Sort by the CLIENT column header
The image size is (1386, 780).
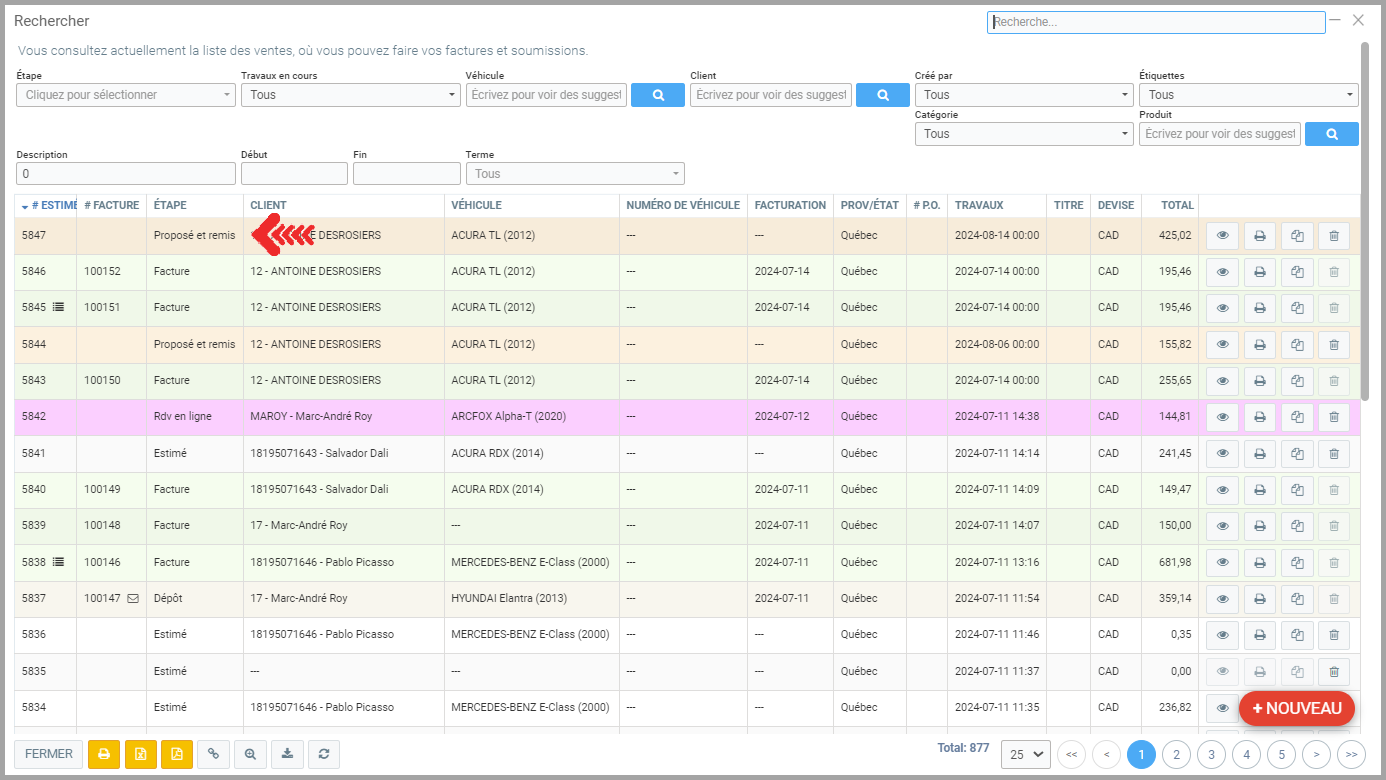coord(269,205)
